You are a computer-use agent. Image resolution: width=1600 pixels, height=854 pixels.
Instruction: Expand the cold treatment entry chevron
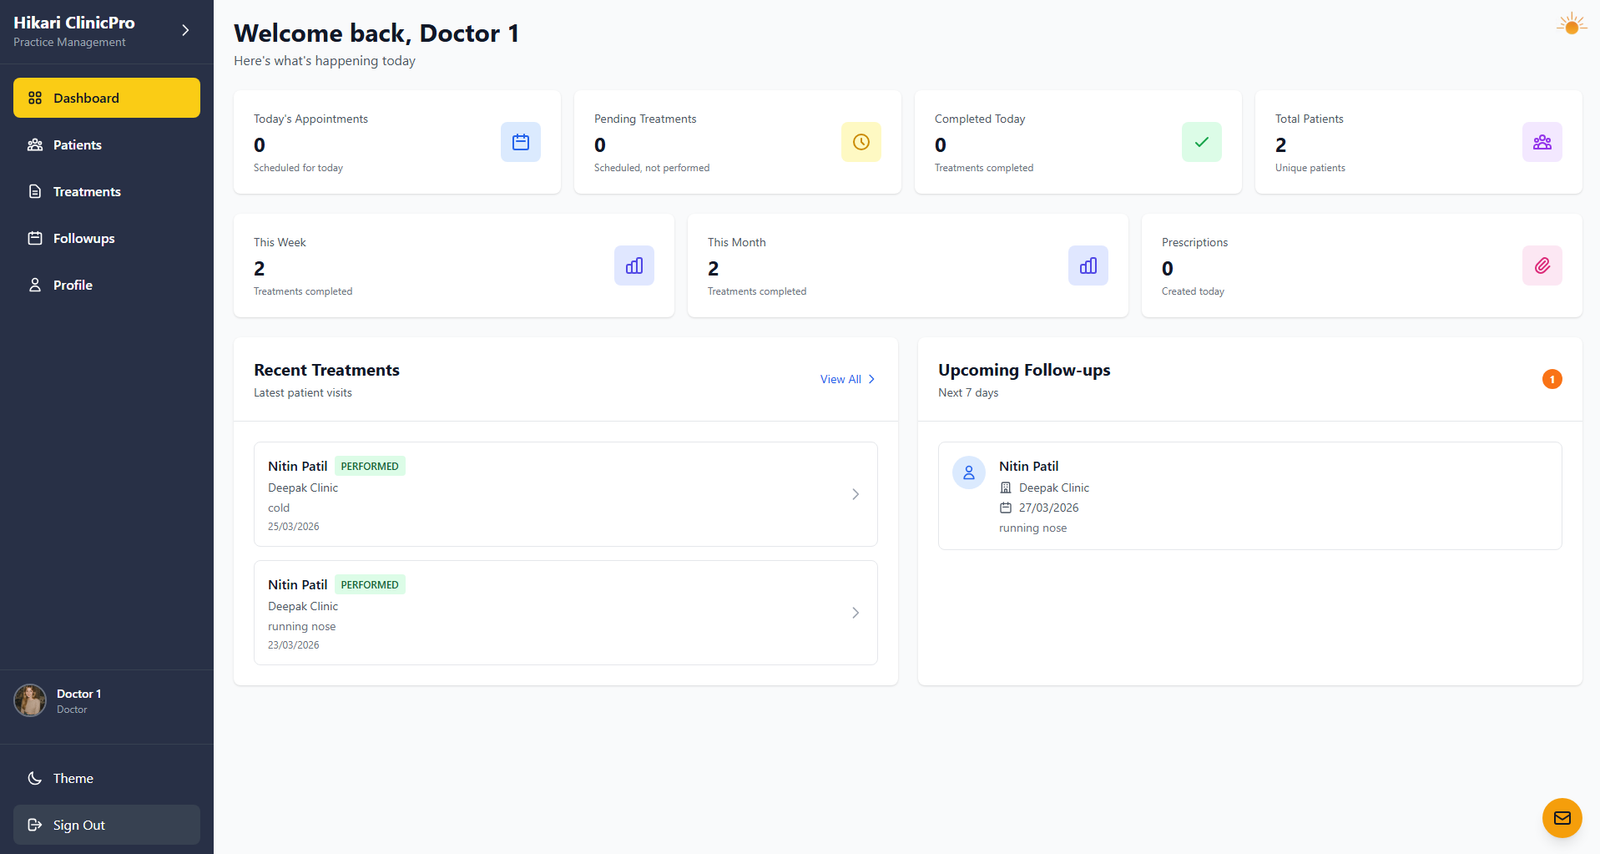[x=855, y=494]
